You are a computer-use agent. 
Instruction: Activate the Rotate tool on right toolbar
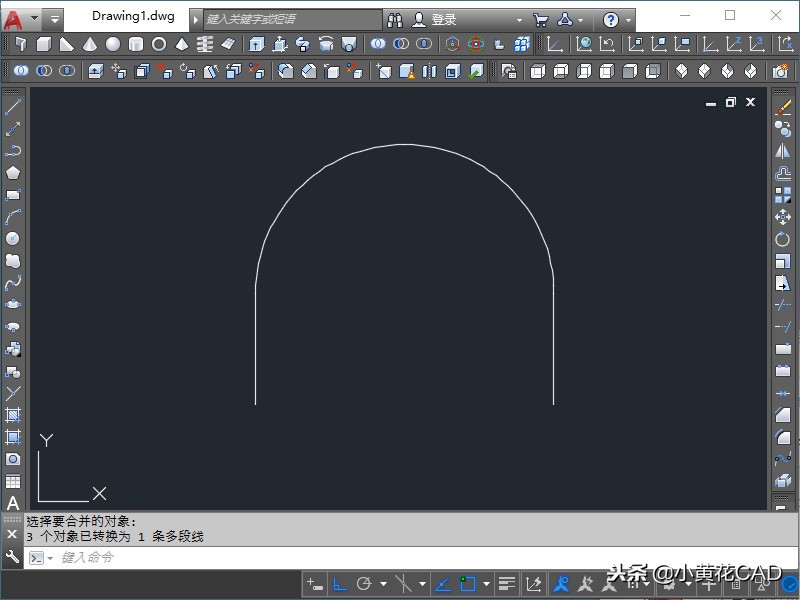pos(783,240)
